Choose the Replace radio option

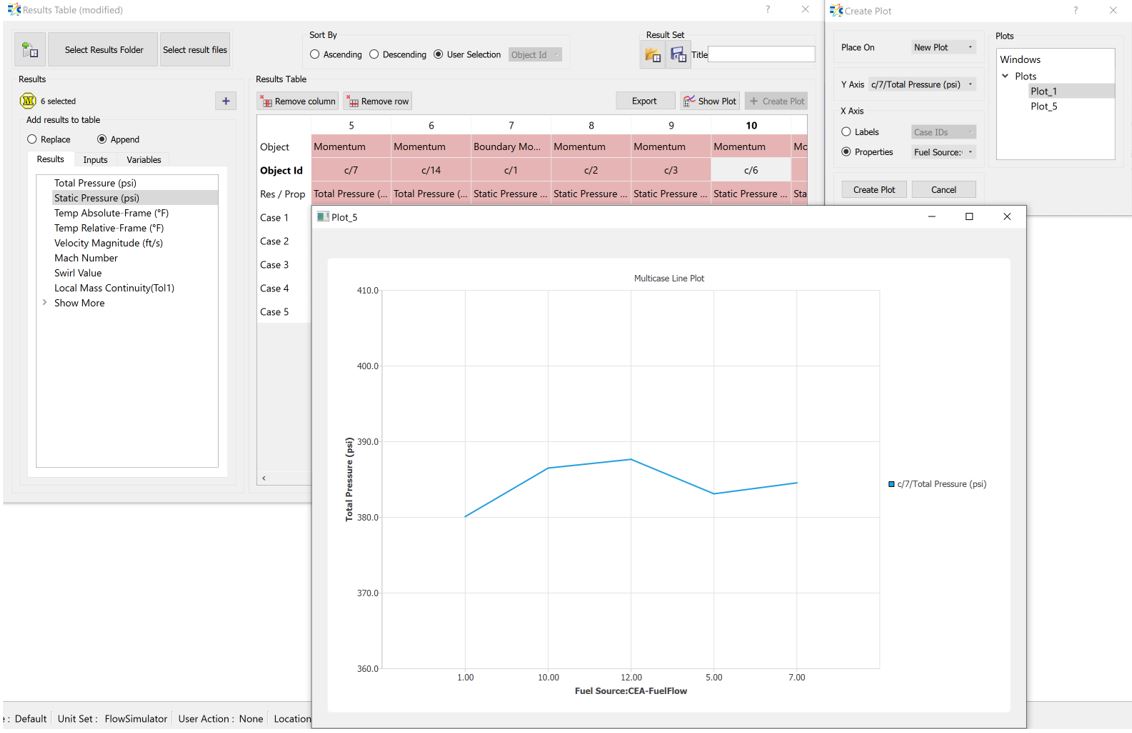[32, 140]
